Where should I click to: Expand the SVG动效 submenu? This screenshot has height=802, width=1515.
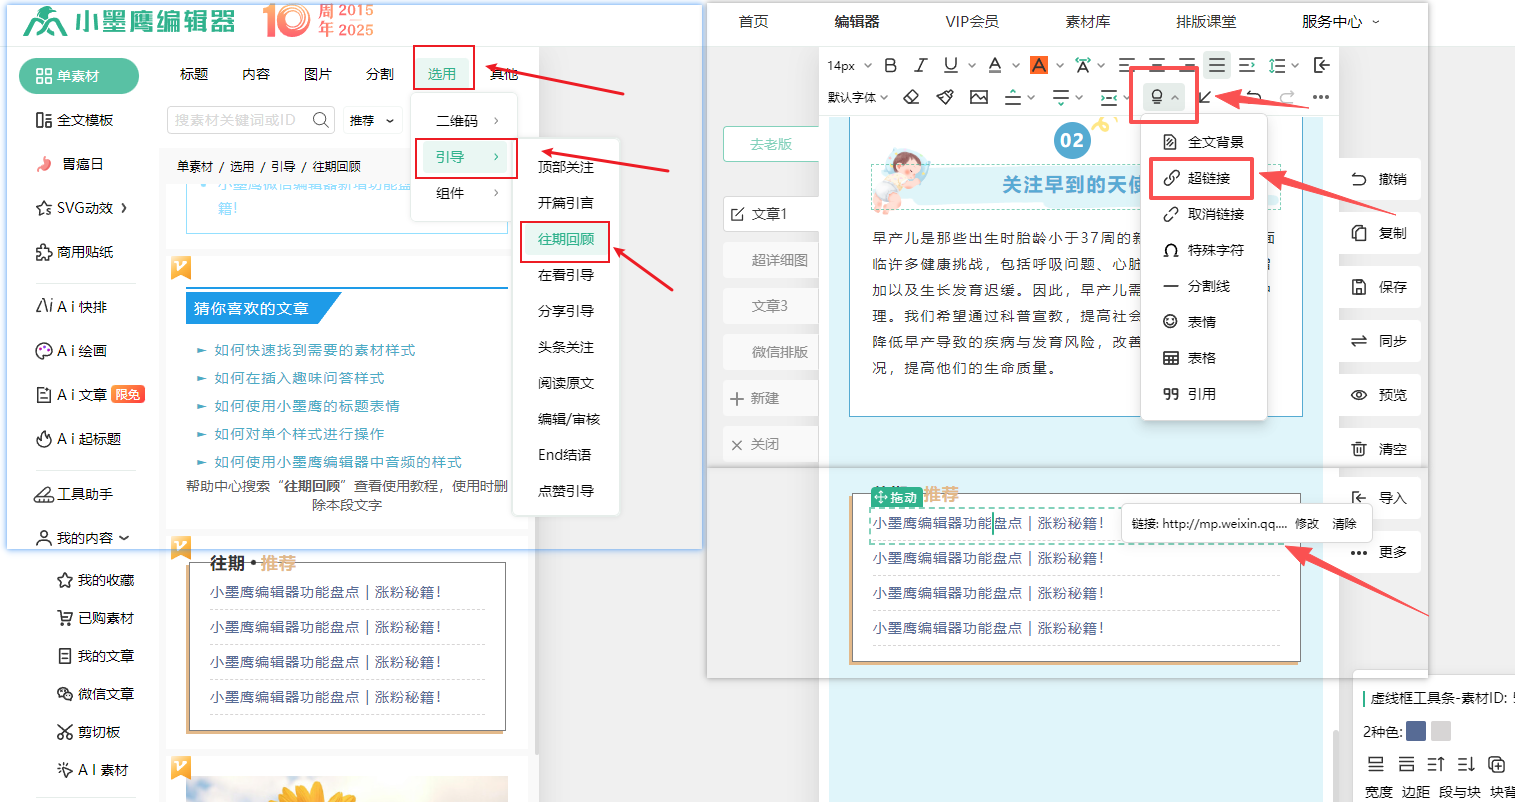pyautogui.click(x=82, y=208)
